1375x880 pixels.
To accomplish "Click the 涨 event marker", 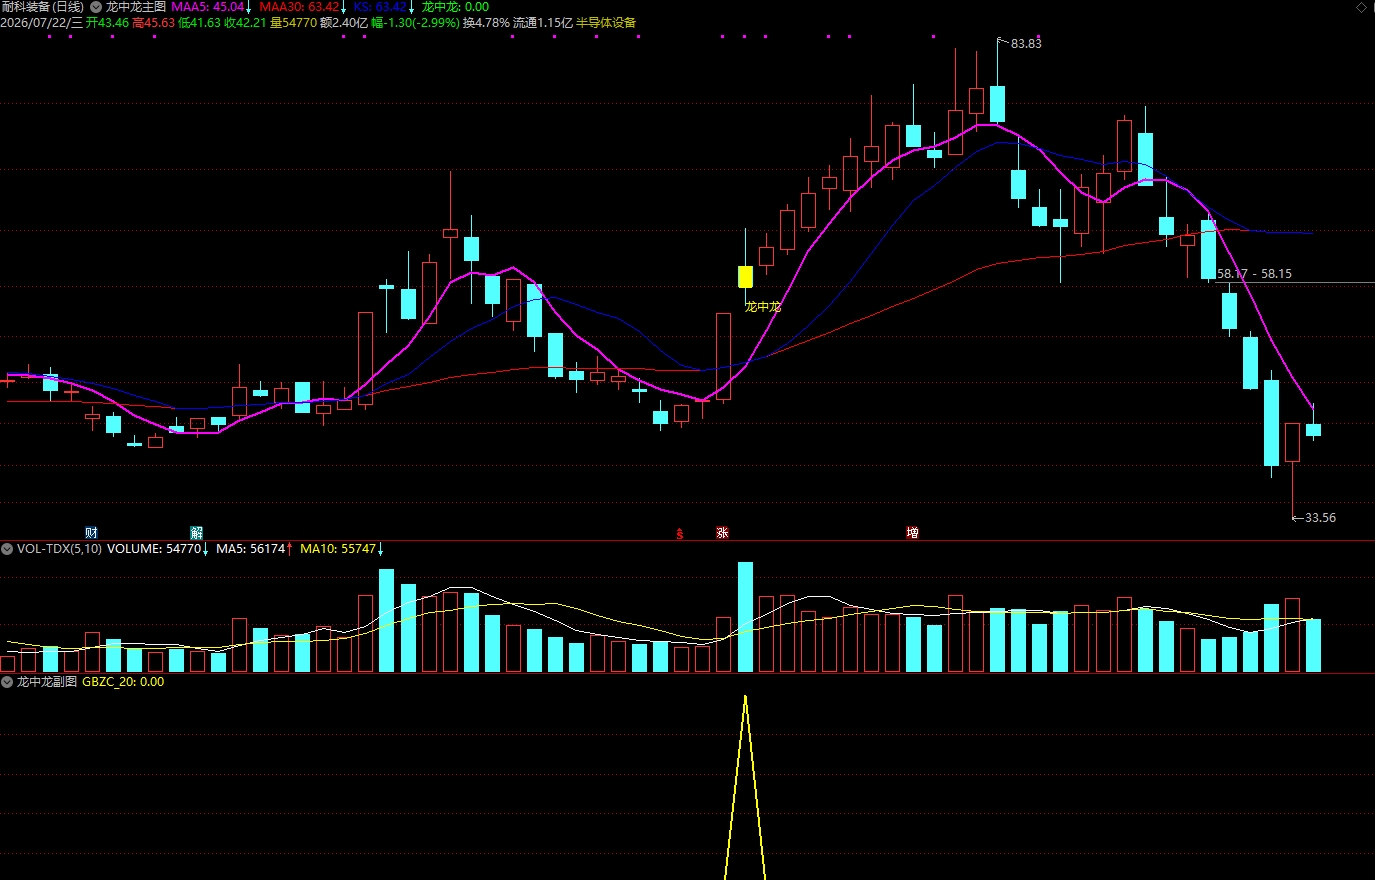I will point(722,533).
